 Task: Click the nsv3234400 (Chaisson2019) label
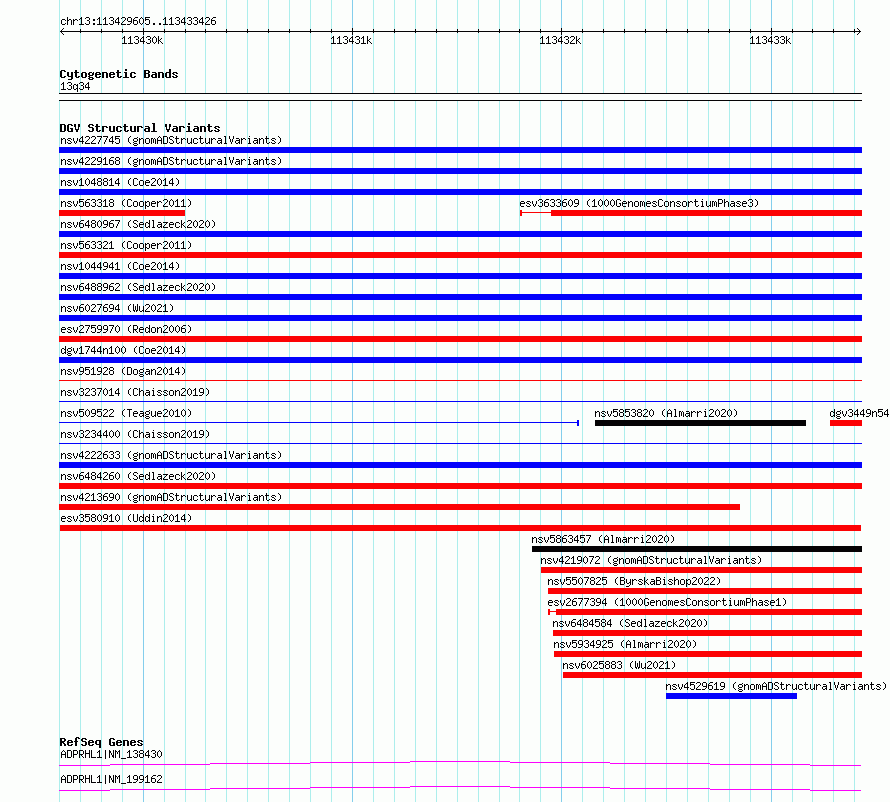pyautogui.click(x=135, y=434)
